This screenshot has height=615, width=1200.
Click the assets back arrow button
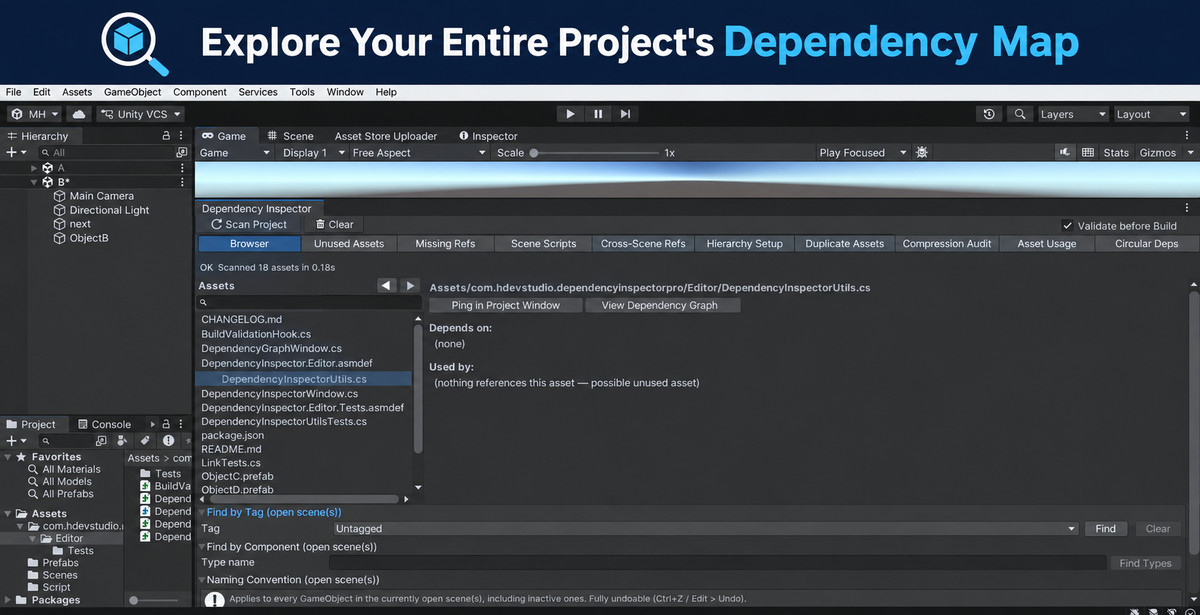(x=387, y=286)
